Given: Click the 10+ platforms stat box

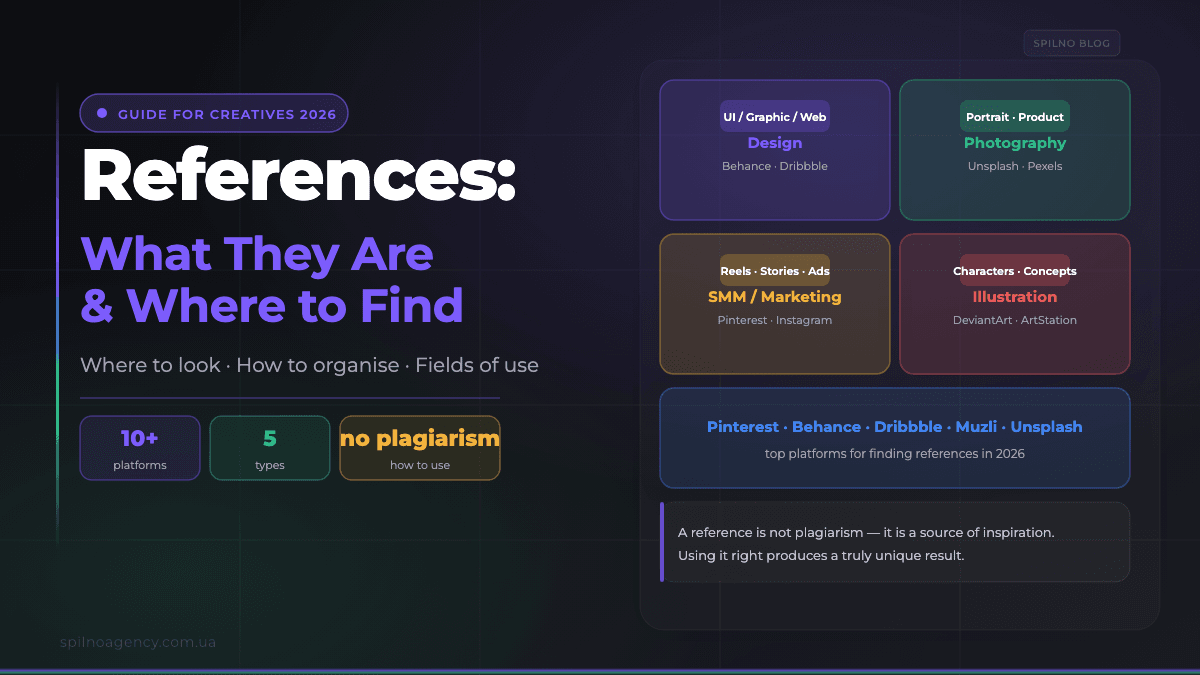Looking at the screenshot, I should pyautogui.click(x=140, y=448).
